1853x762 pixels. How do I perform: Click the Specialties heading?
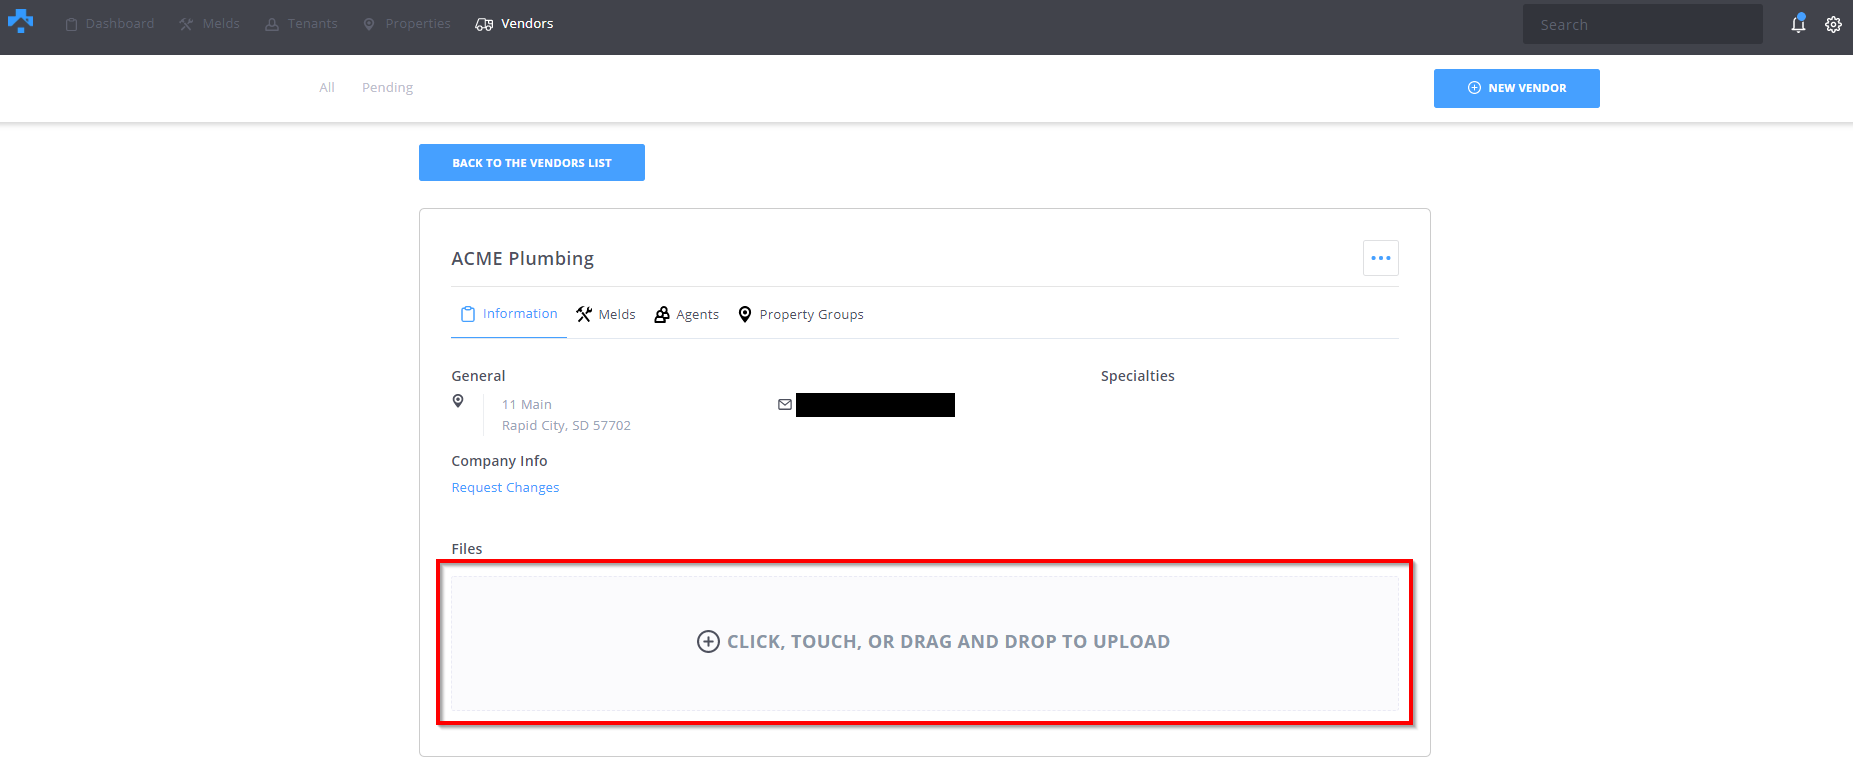point(1138,376)
